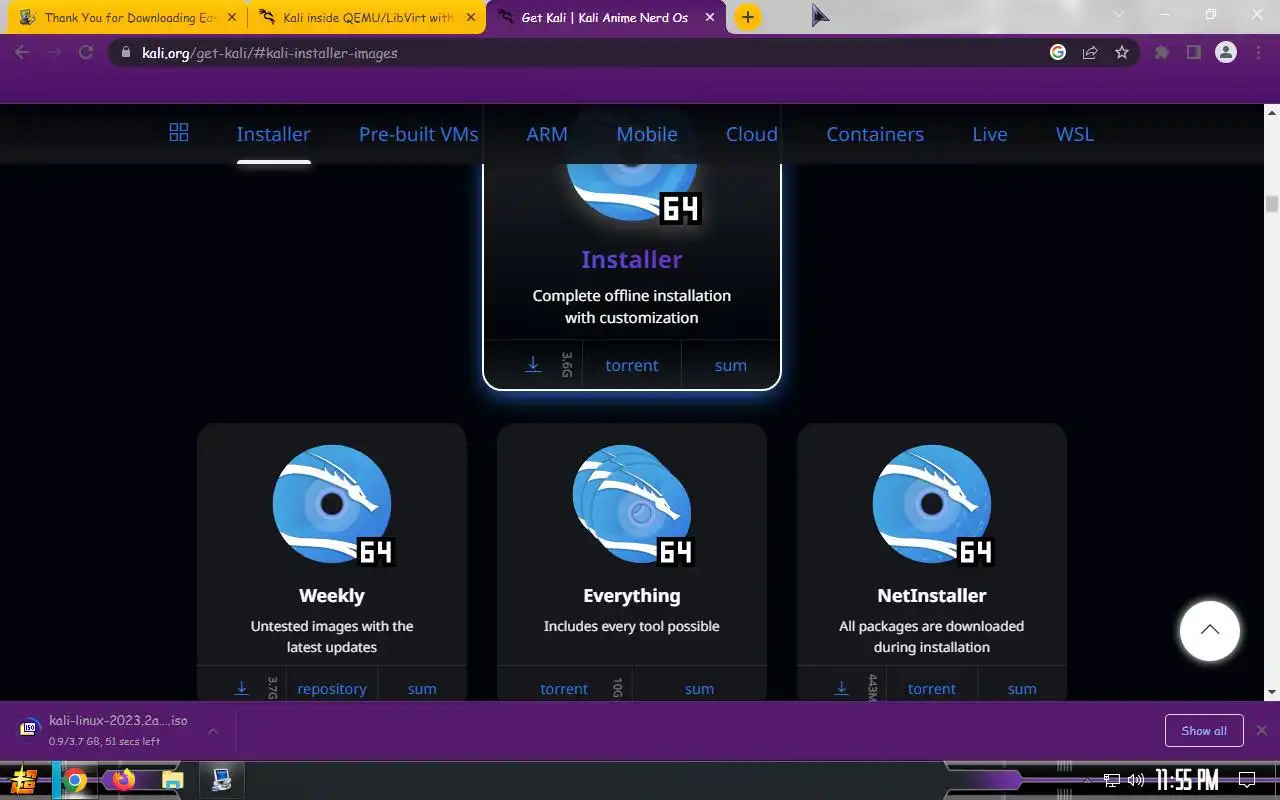Open the Live nav tab
Screen dimensions: 1280x800
click(x=990, y=134)
